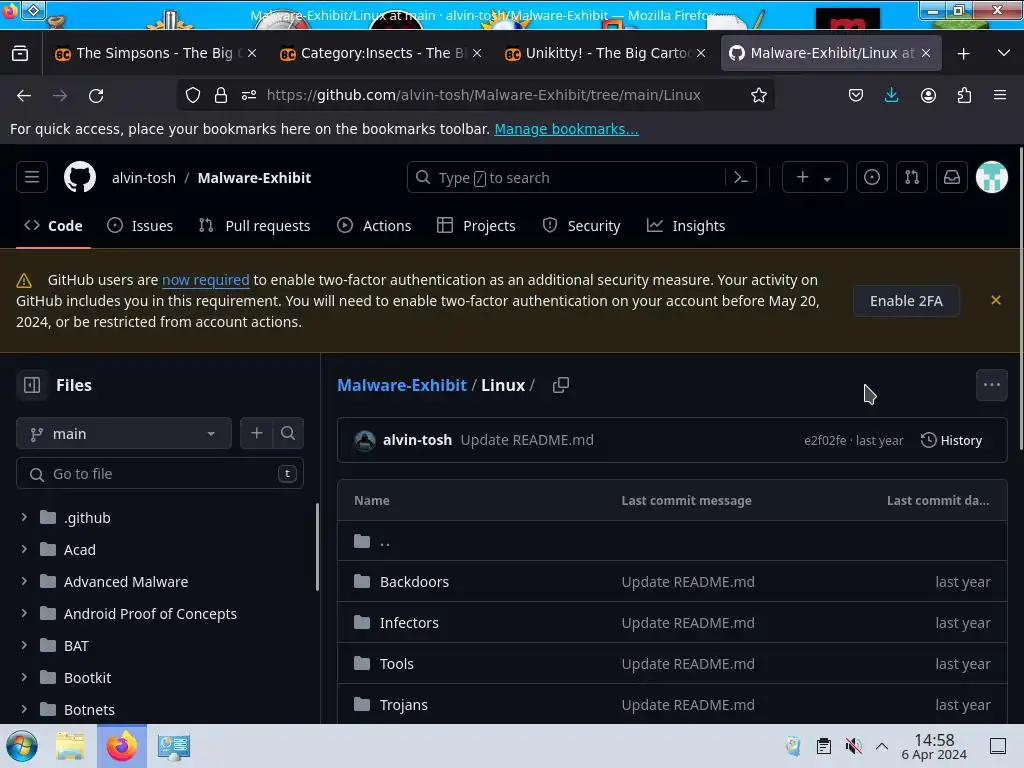The width and height of the screenshot is (1024, 768).
Task: Expand the Advanced Malware folder chevron
Action: point(24,581)
